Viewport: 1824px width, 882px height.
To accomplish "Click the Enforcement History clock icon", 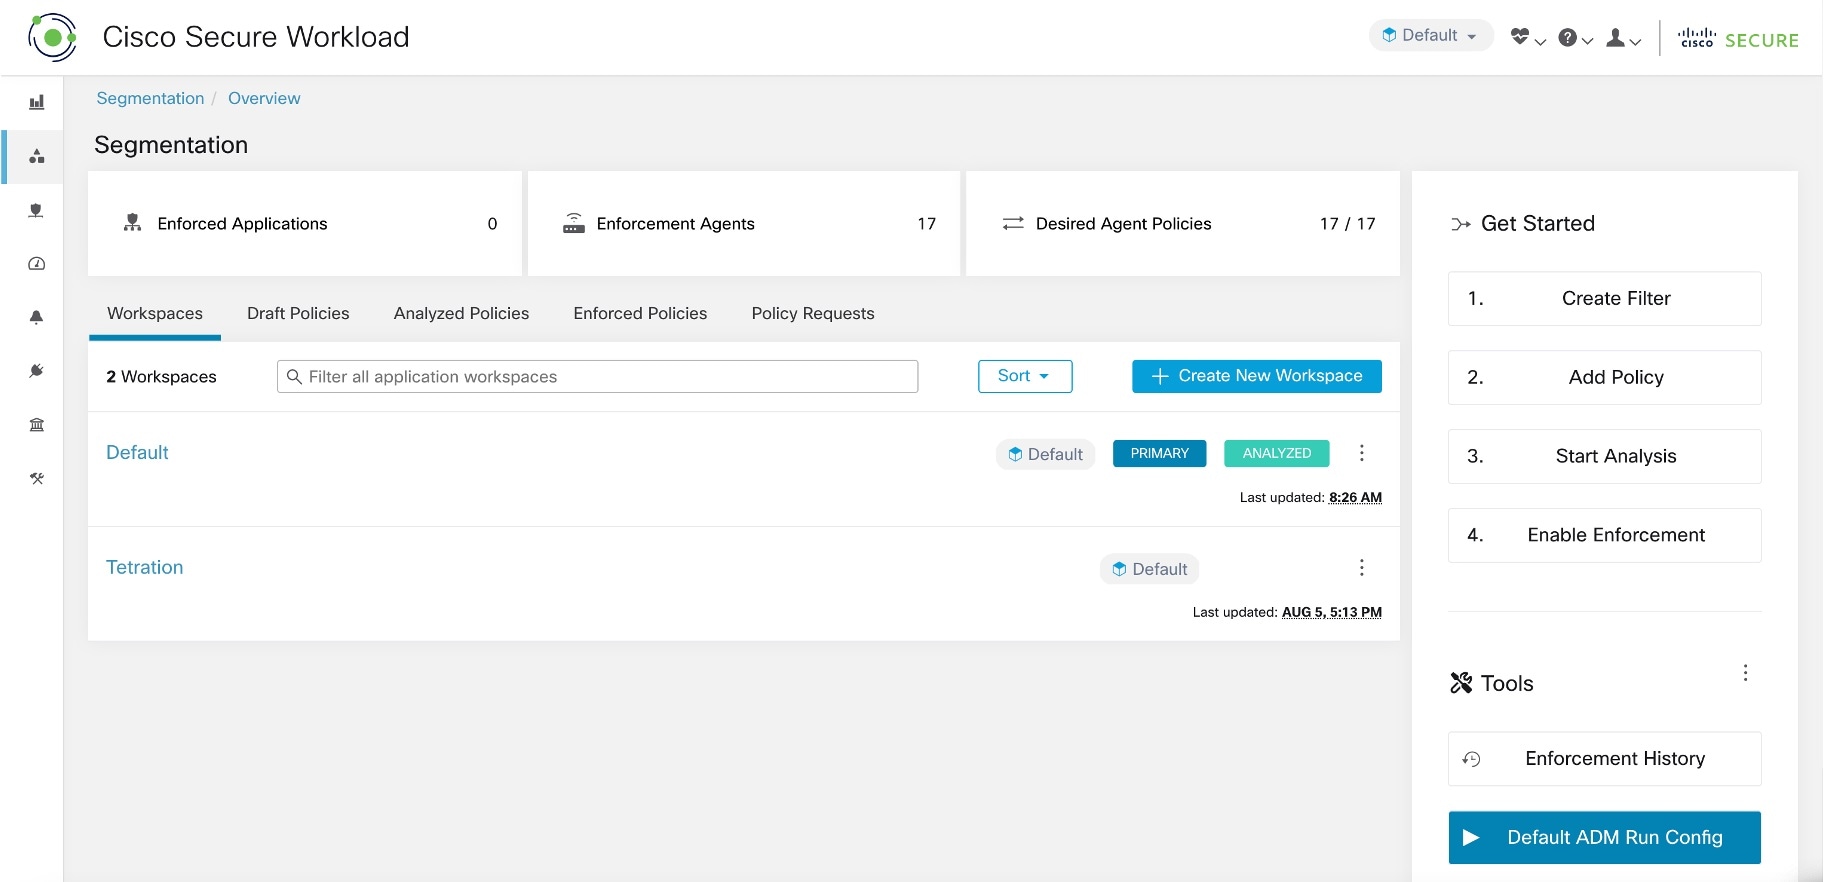I will coord(1471,759).
